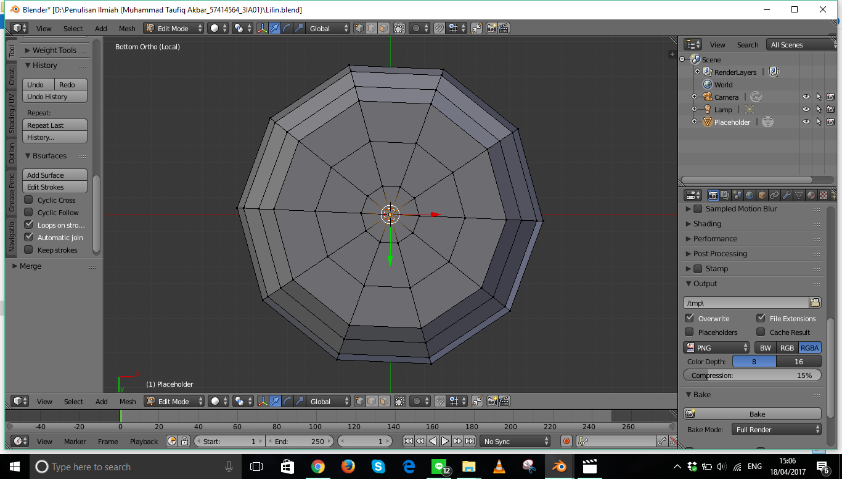Select scale manipulator icon in top header
The height and width of the screenshot is (479, 842).
coord(299,28)
